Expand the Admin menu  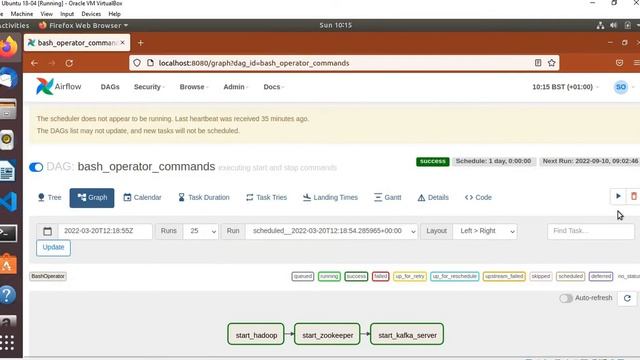click(x=236, y=87)
